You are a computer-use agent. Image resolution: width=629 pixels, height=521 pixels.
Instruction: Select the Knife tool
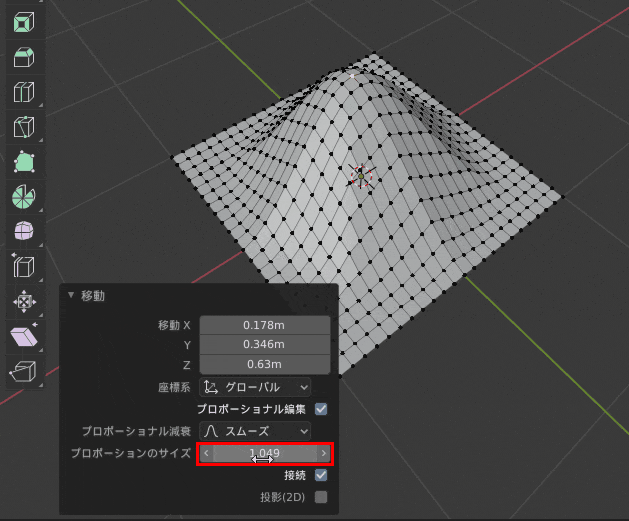(x=24, y=127)
